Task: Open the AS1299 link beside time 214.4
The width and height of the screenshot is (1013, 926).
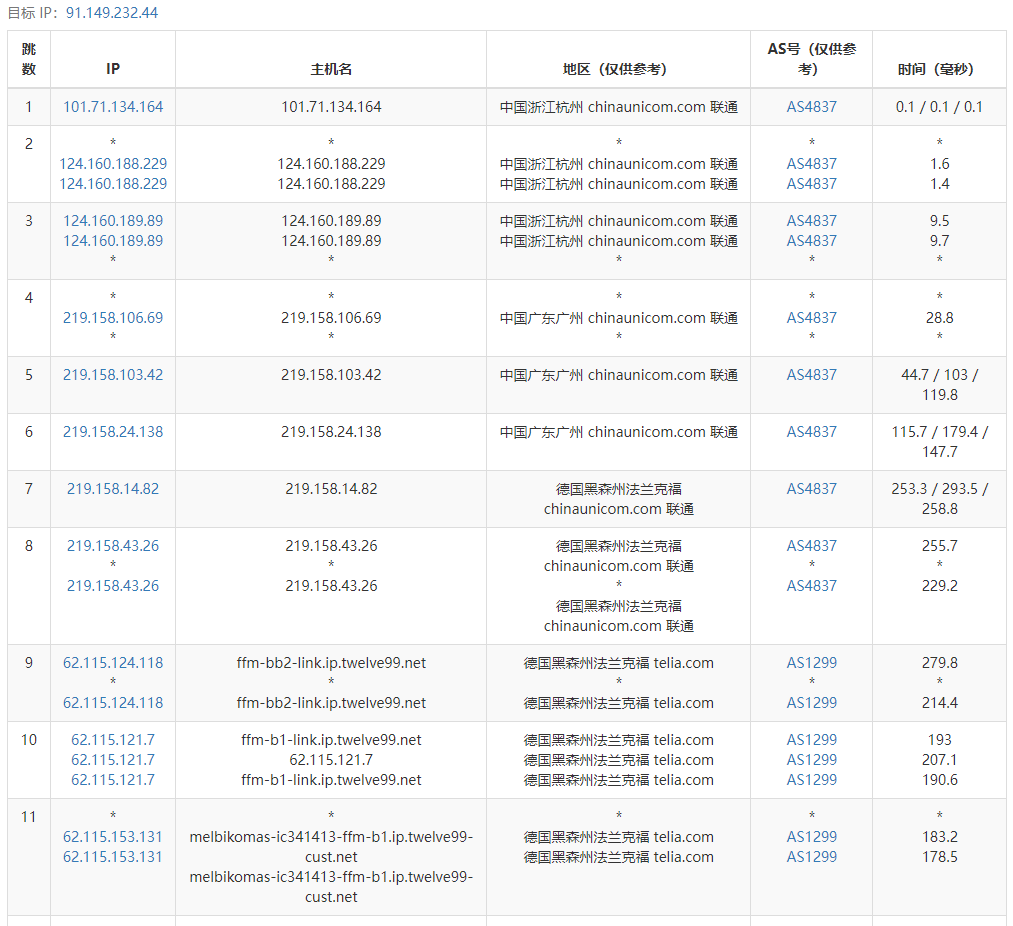Action: [811, 702]
